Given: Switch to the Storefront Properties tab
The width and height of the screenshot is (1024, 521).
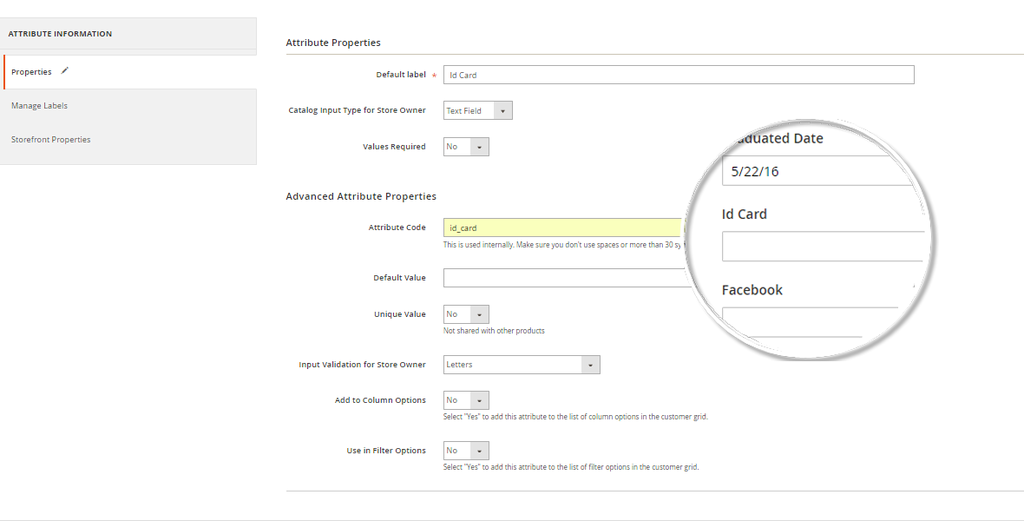Looking at the screenshot, I should (x=51, y=140).
